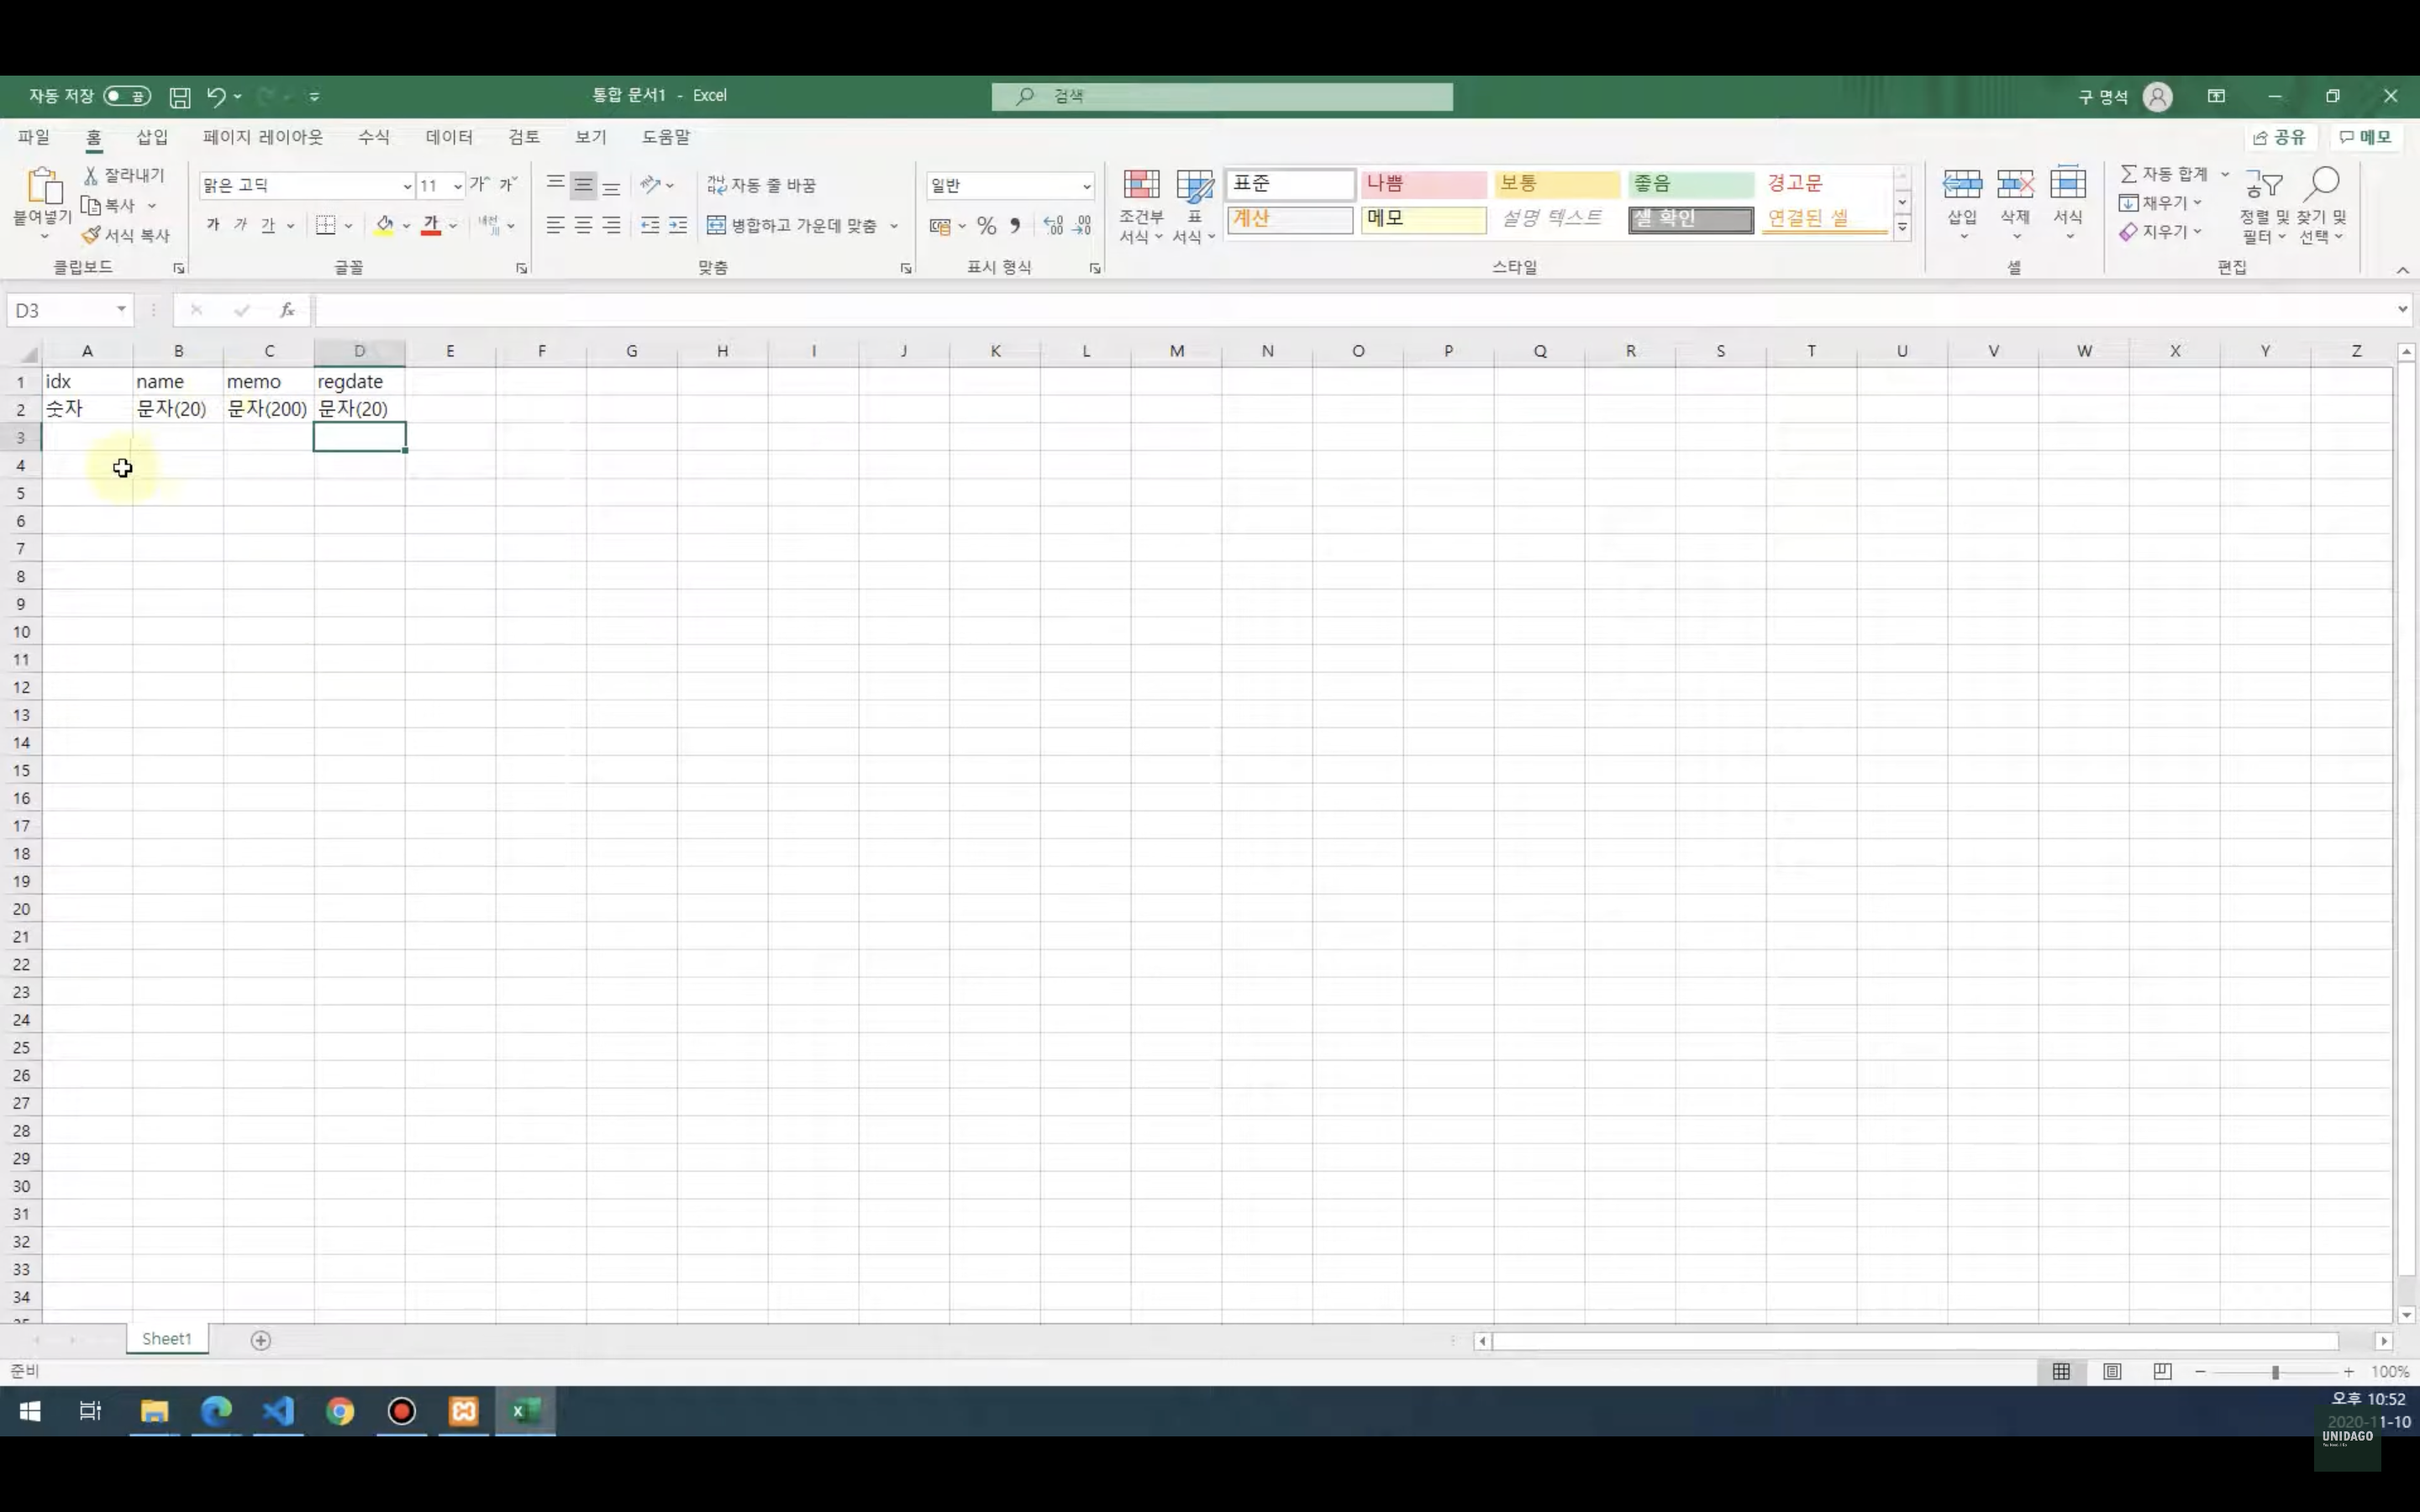Click the percent style icon
The width and height of the screenshot is (2420, 1512).
click(986, 226)
